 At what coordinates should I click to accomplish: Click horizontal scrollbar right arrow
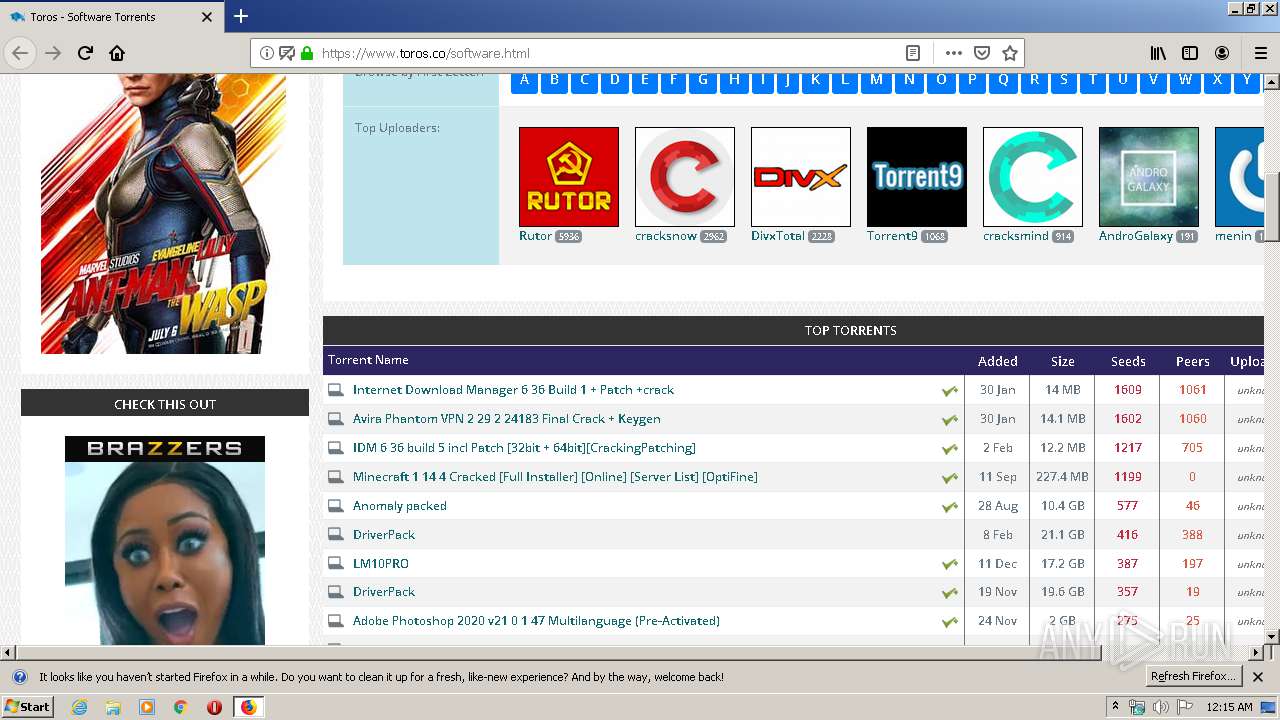1256,653
